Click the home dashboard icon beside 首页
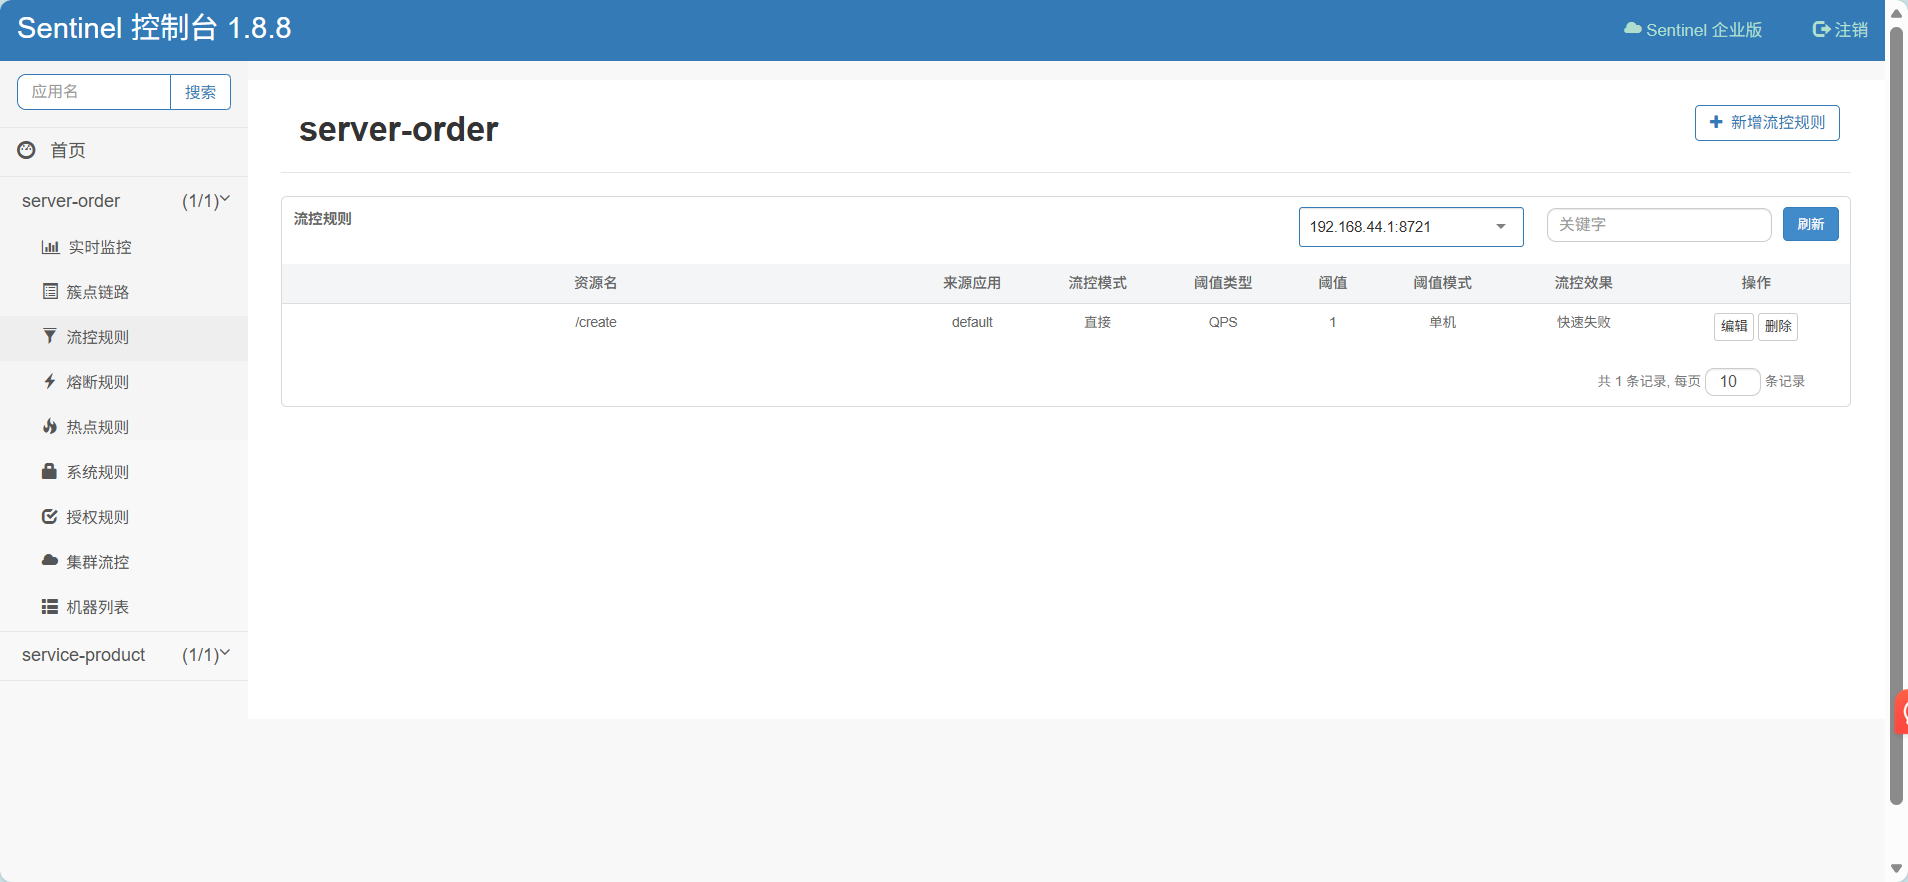The width and height of the screenshot is (1908, 882). coord(27,150)
